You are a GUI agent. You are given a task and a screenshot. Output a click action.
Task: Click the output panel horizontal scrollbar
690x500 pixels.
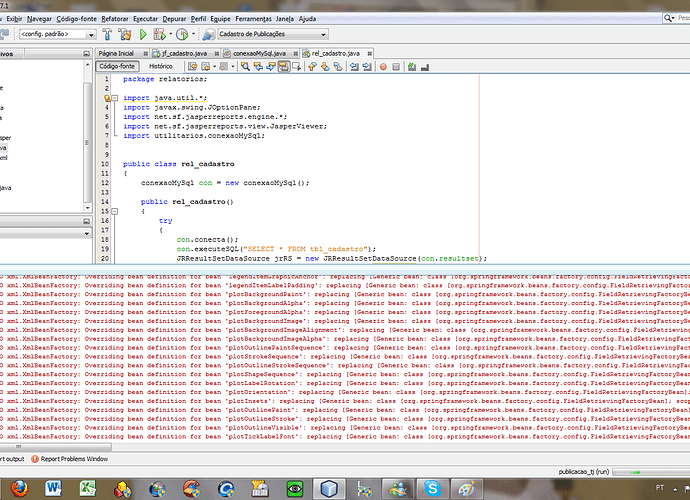coord(56,447)
